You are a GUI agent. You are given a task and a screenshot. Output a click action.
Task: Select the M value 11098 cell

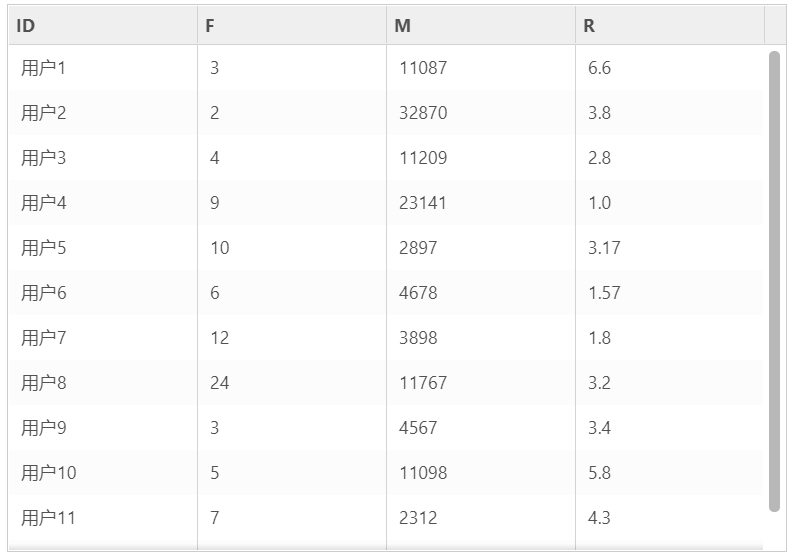tap(481, 472)
